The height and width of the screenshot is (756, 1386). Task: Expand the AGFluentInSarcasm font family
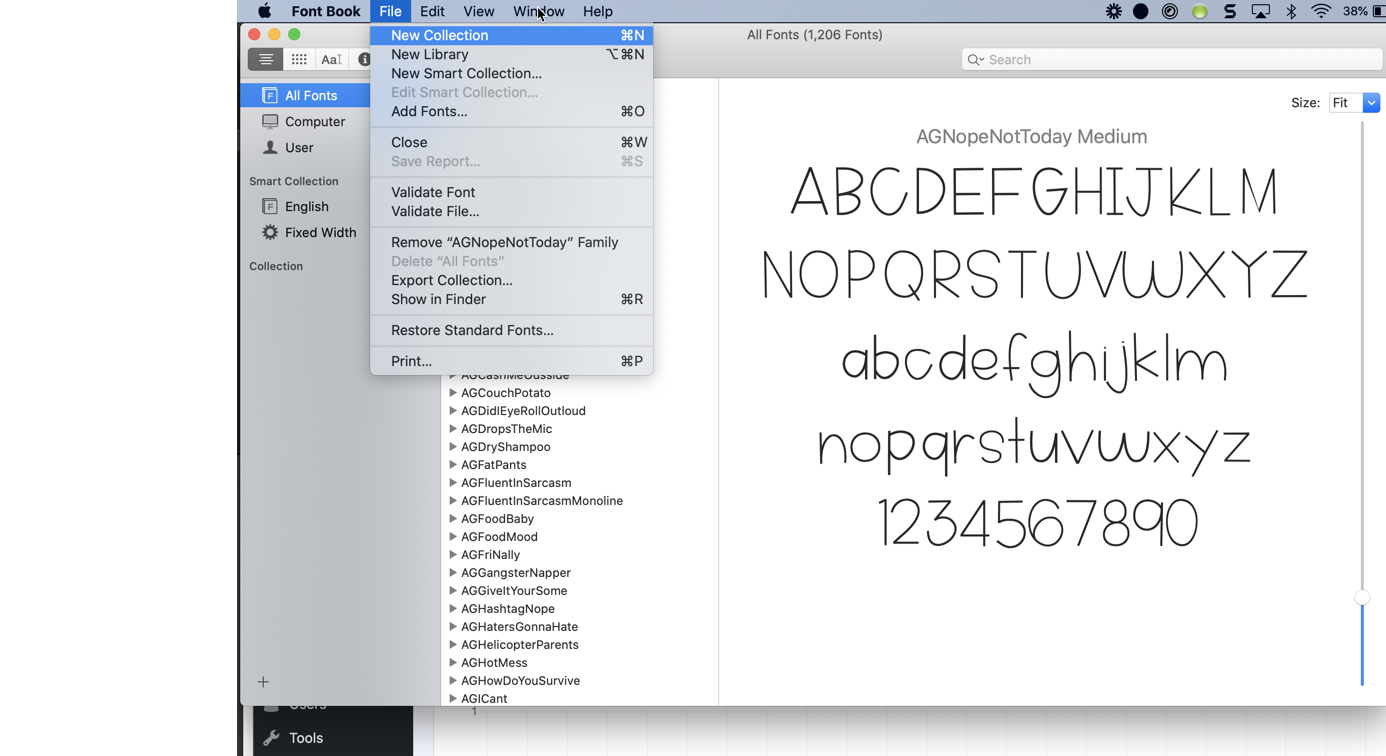click(453, 483)
